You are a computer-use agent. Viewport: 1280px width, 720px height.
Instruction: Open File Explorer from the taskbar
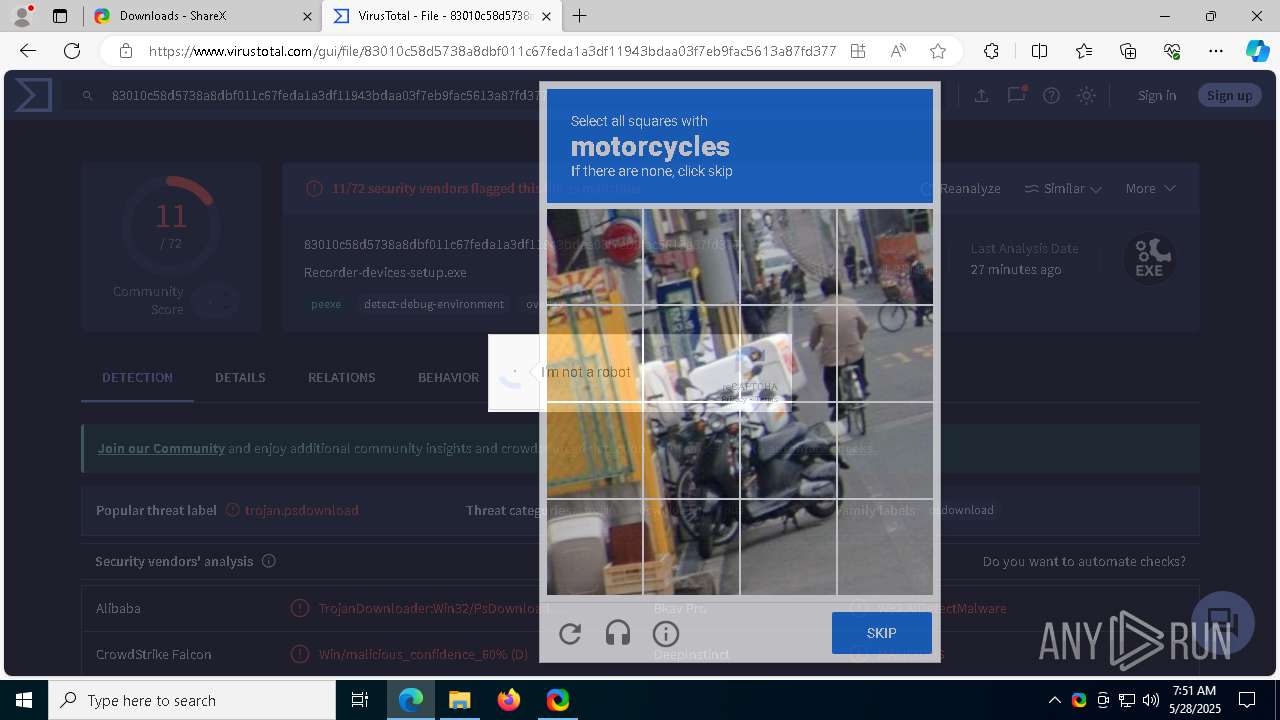coord(459,700)
